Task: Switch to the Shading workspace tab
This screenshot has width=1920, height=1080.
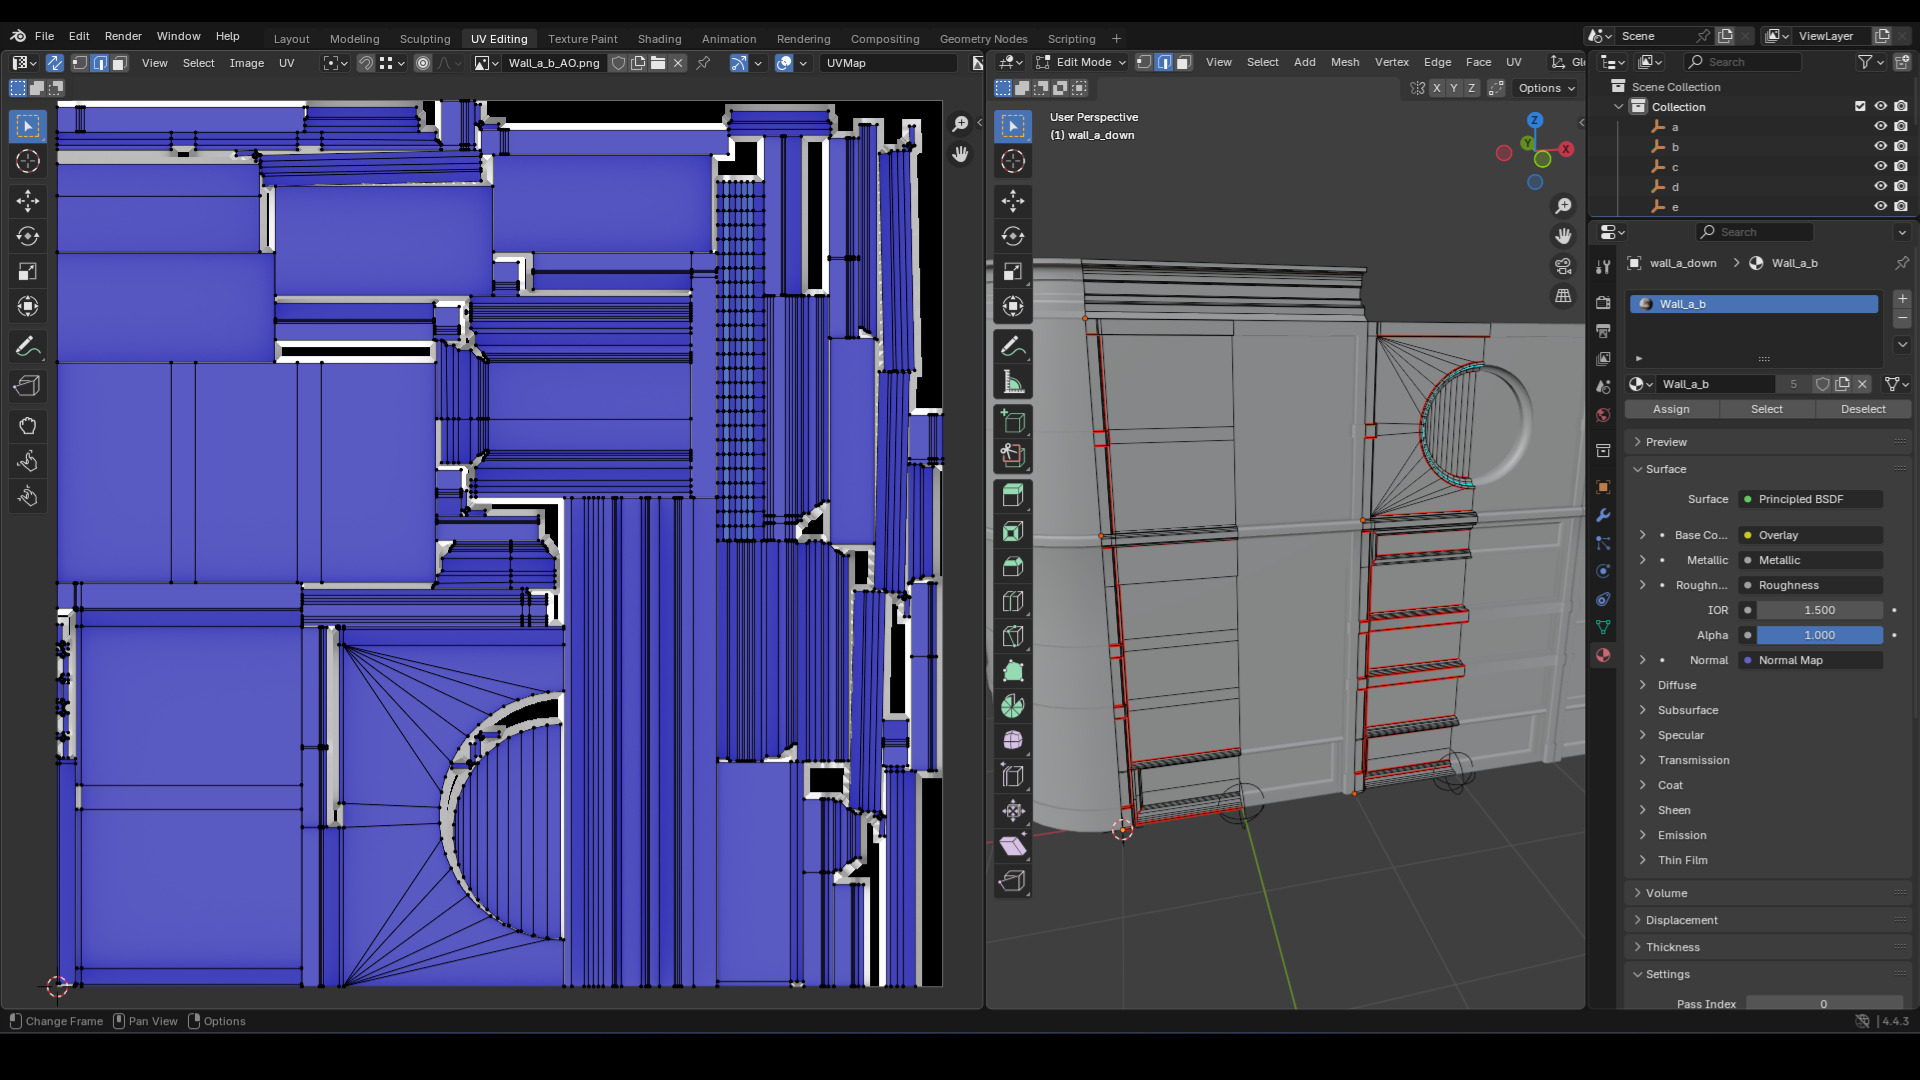Action: pyautogui.click(x=660, y=39)
